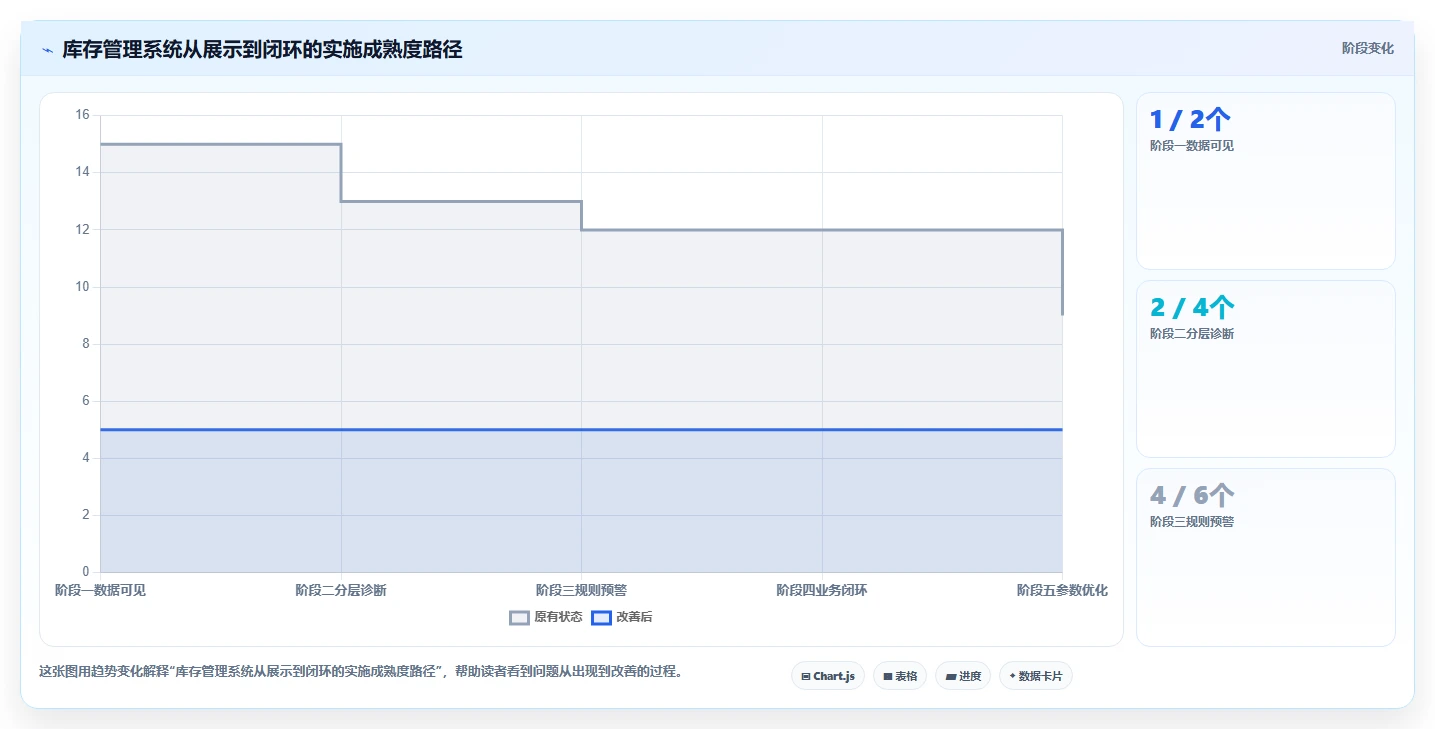Viewport: 1435px width, 729px height.
Task: Click the y-axis value 6
Action: [x=85, y=401]
